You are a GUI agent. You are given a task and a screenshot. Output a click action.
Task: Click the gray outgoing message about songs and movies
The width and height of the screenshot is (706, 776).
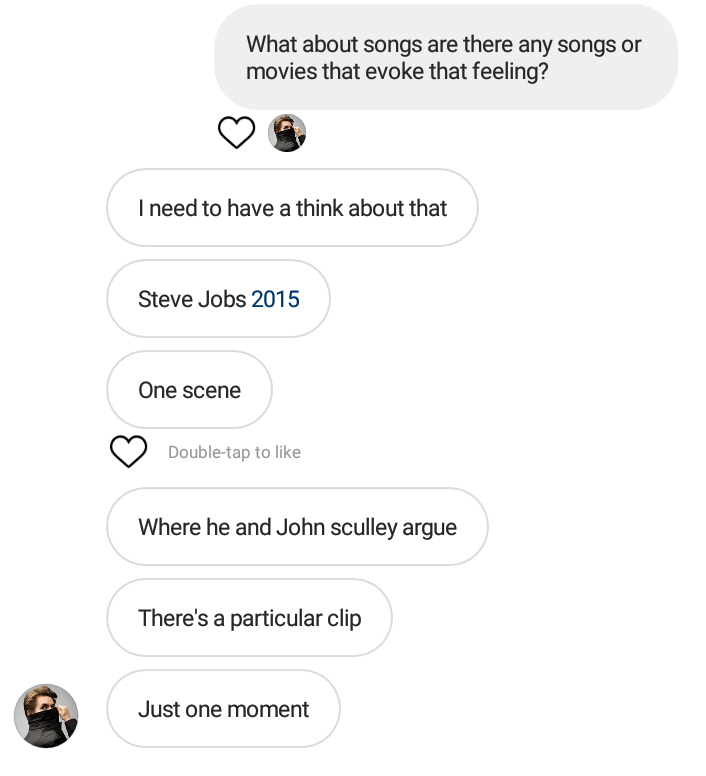point(445,58)
